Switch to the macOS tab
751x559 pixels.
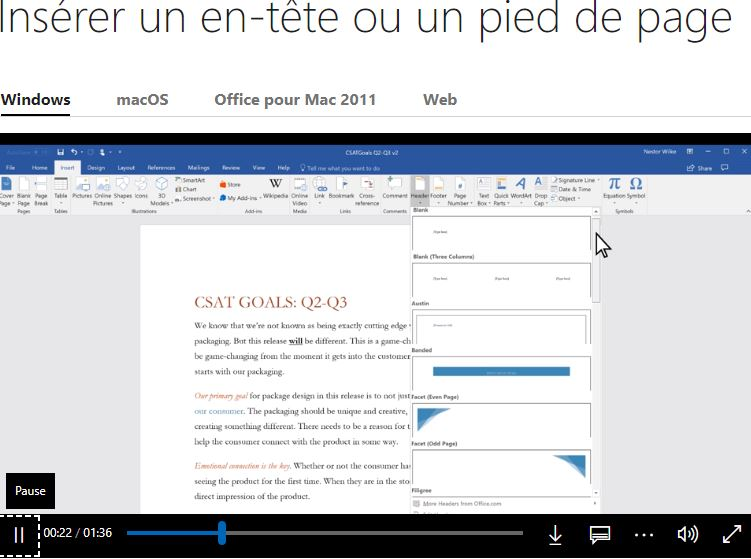[142, 100]
